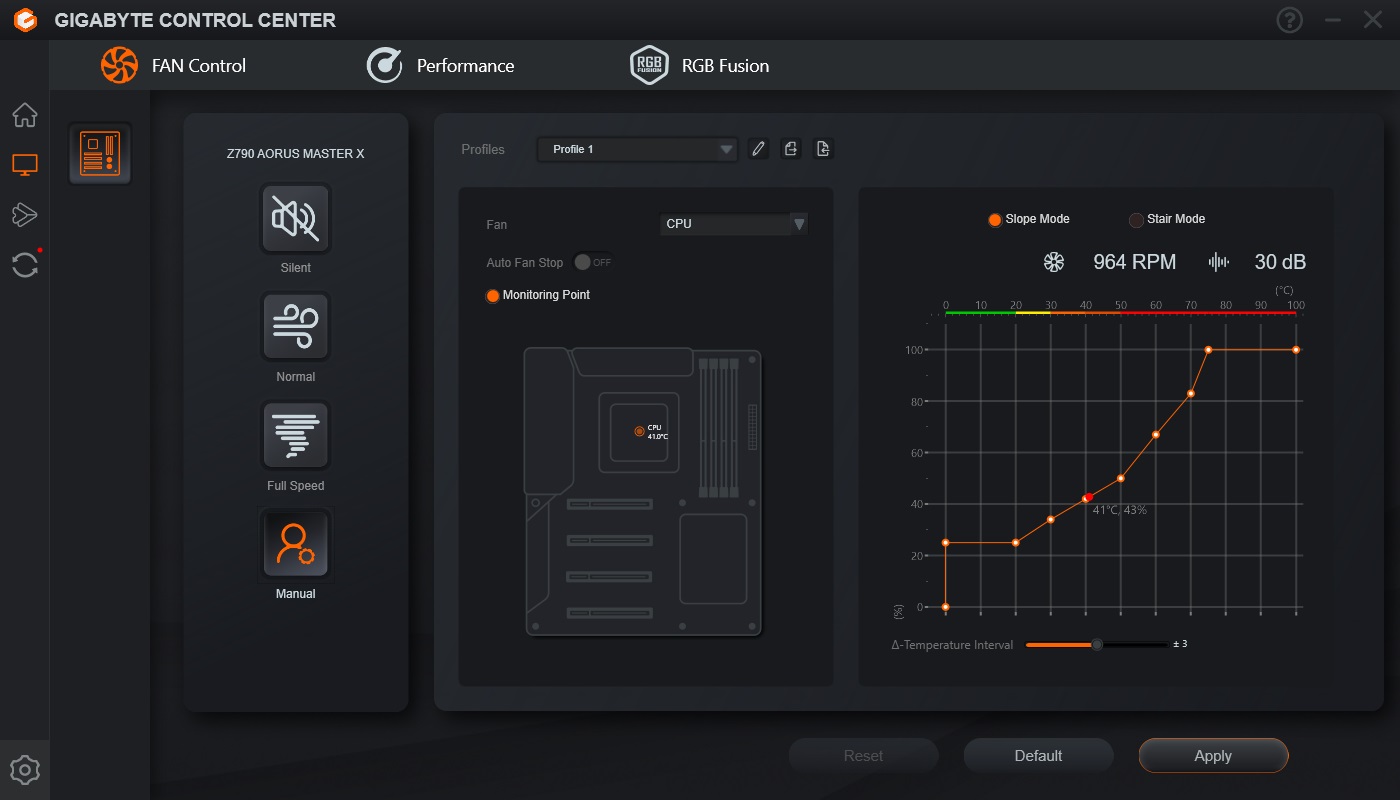Click the 964 RPM reading
This screenshot has height=800, width=1400.
coord(1135,262)
